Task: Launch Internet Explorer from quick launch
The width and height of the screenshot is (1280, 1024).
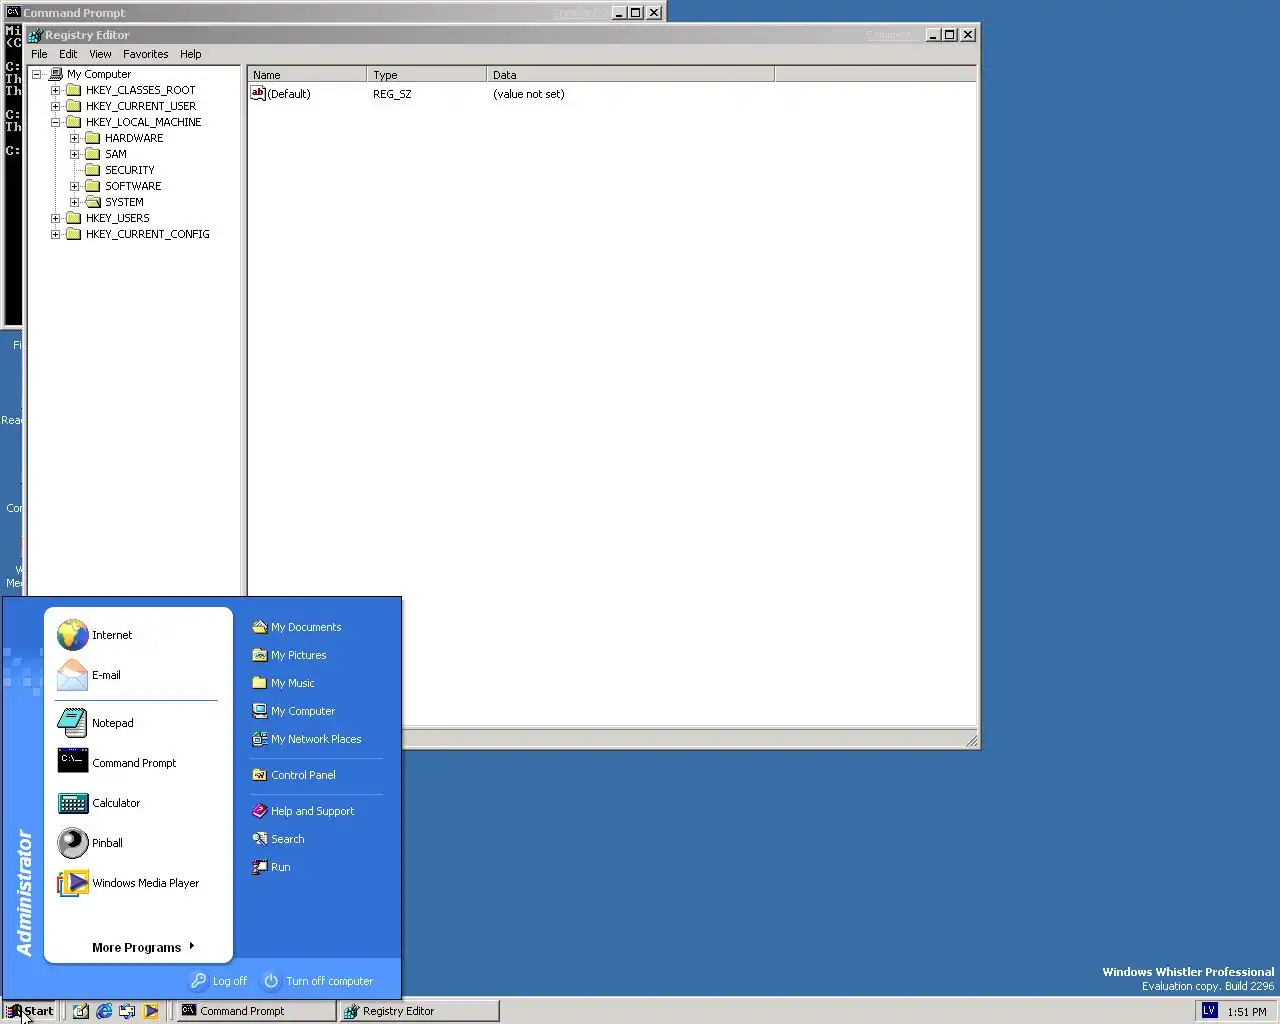Action: click(x=104, y=1011)
